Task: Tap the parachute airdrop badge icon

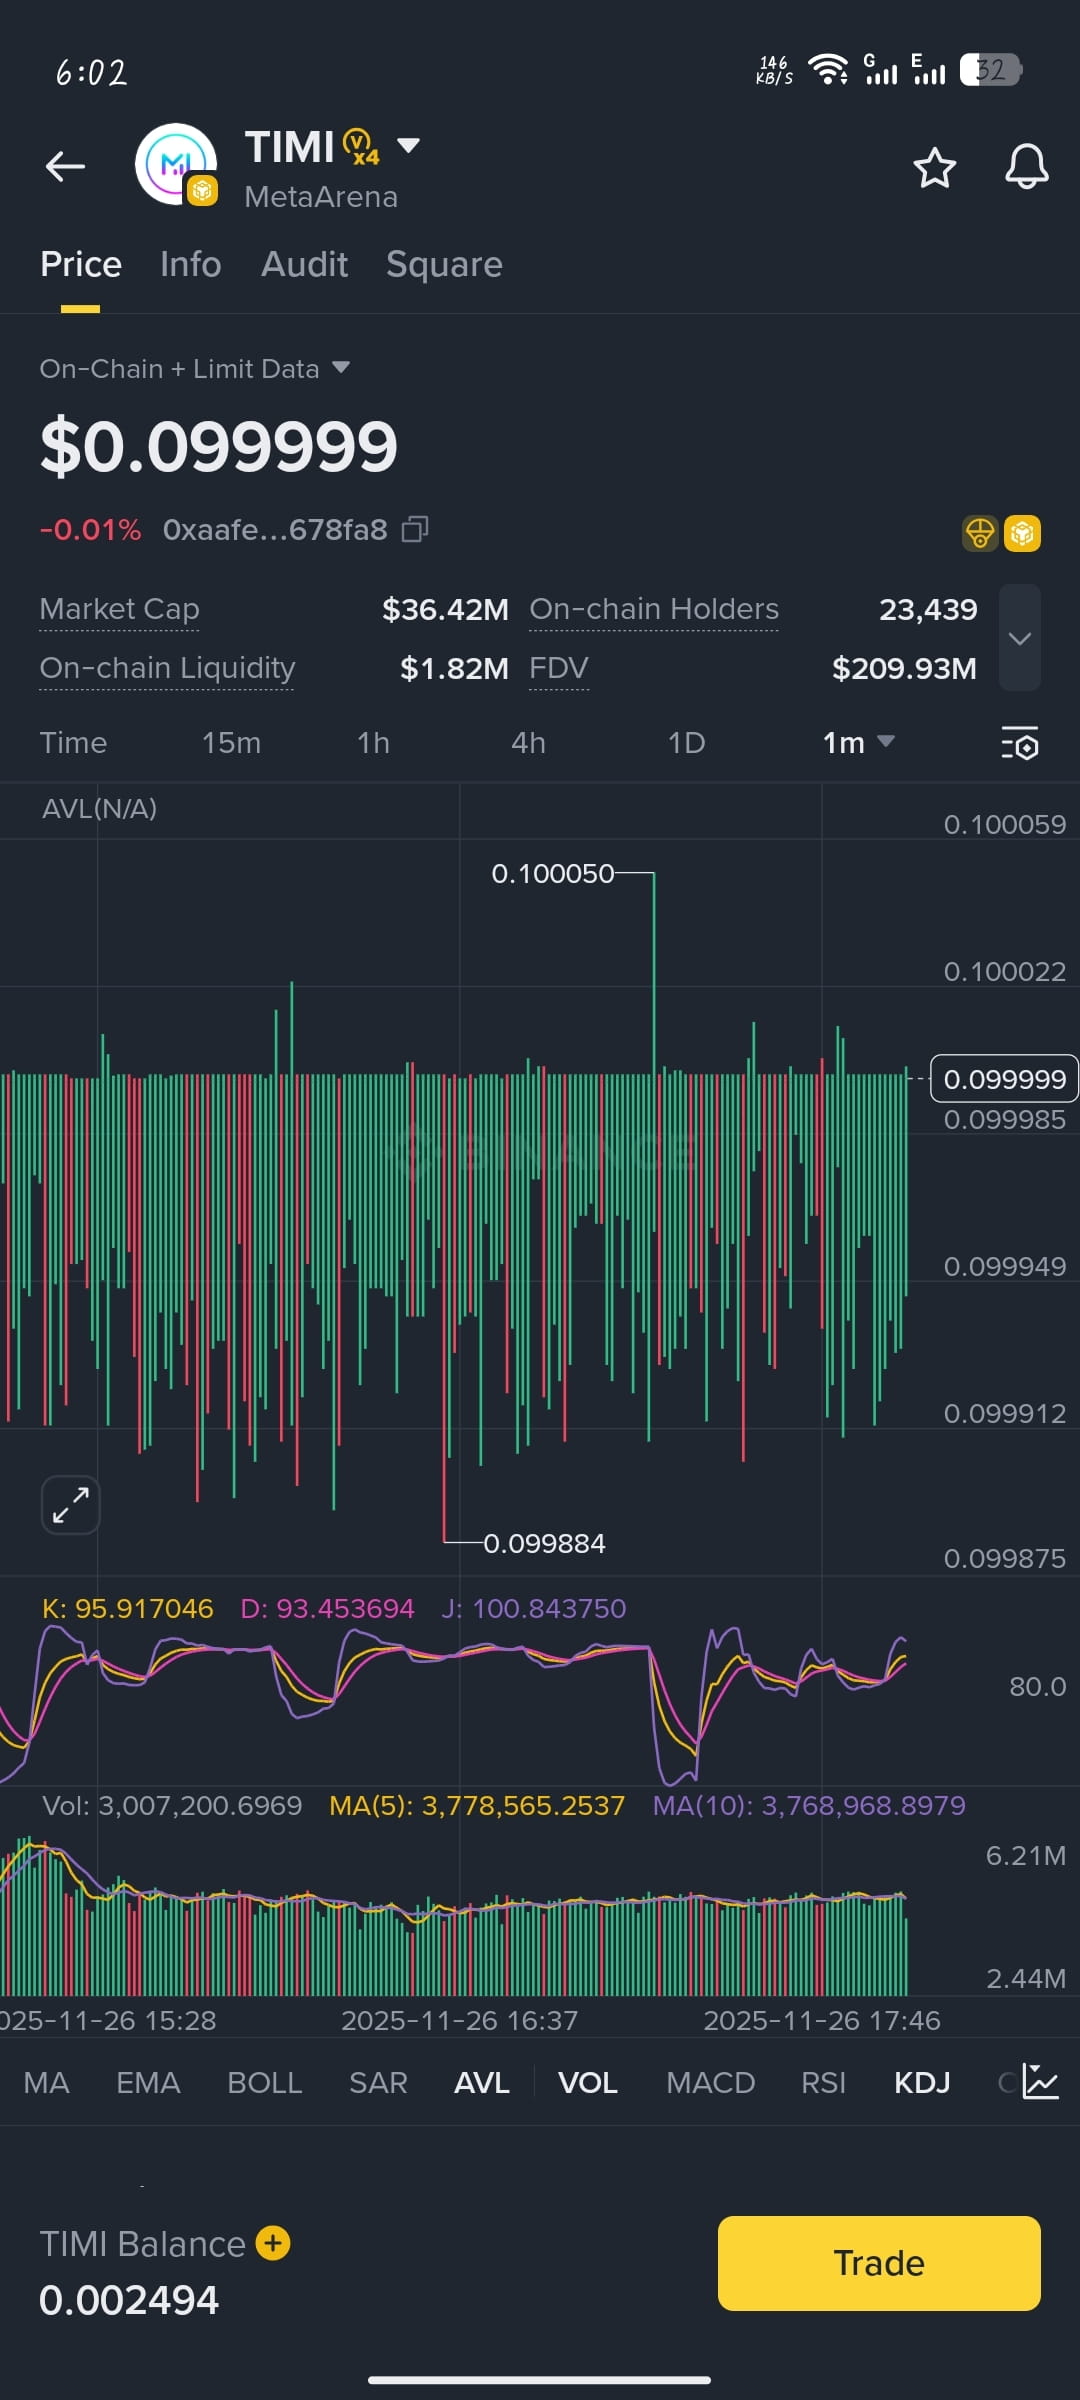Action: (x=980, y=533)
